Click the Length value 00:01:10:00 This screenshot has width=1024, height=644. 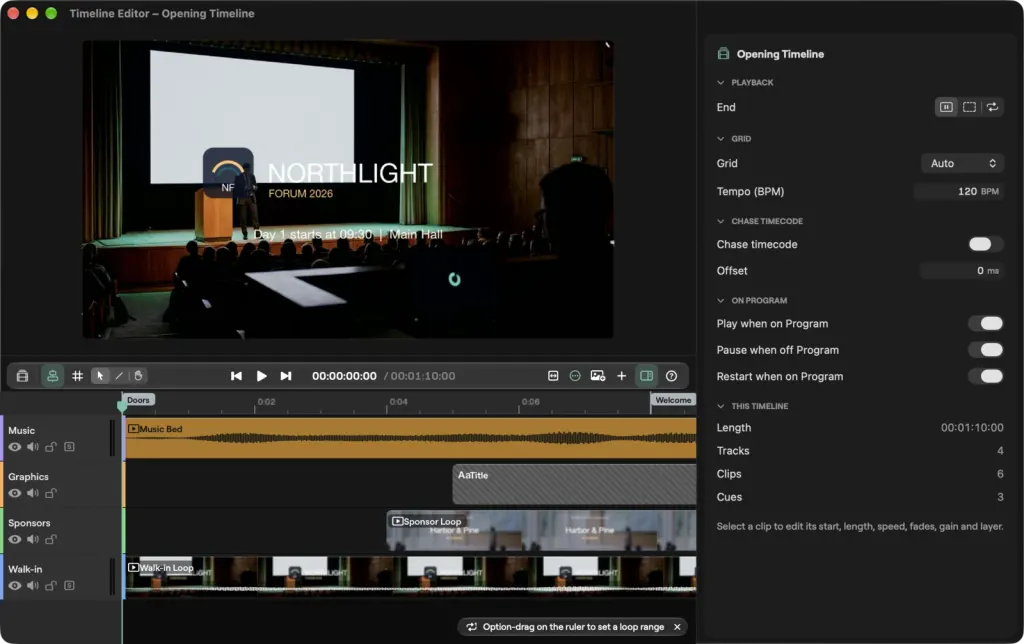point(972,428)
